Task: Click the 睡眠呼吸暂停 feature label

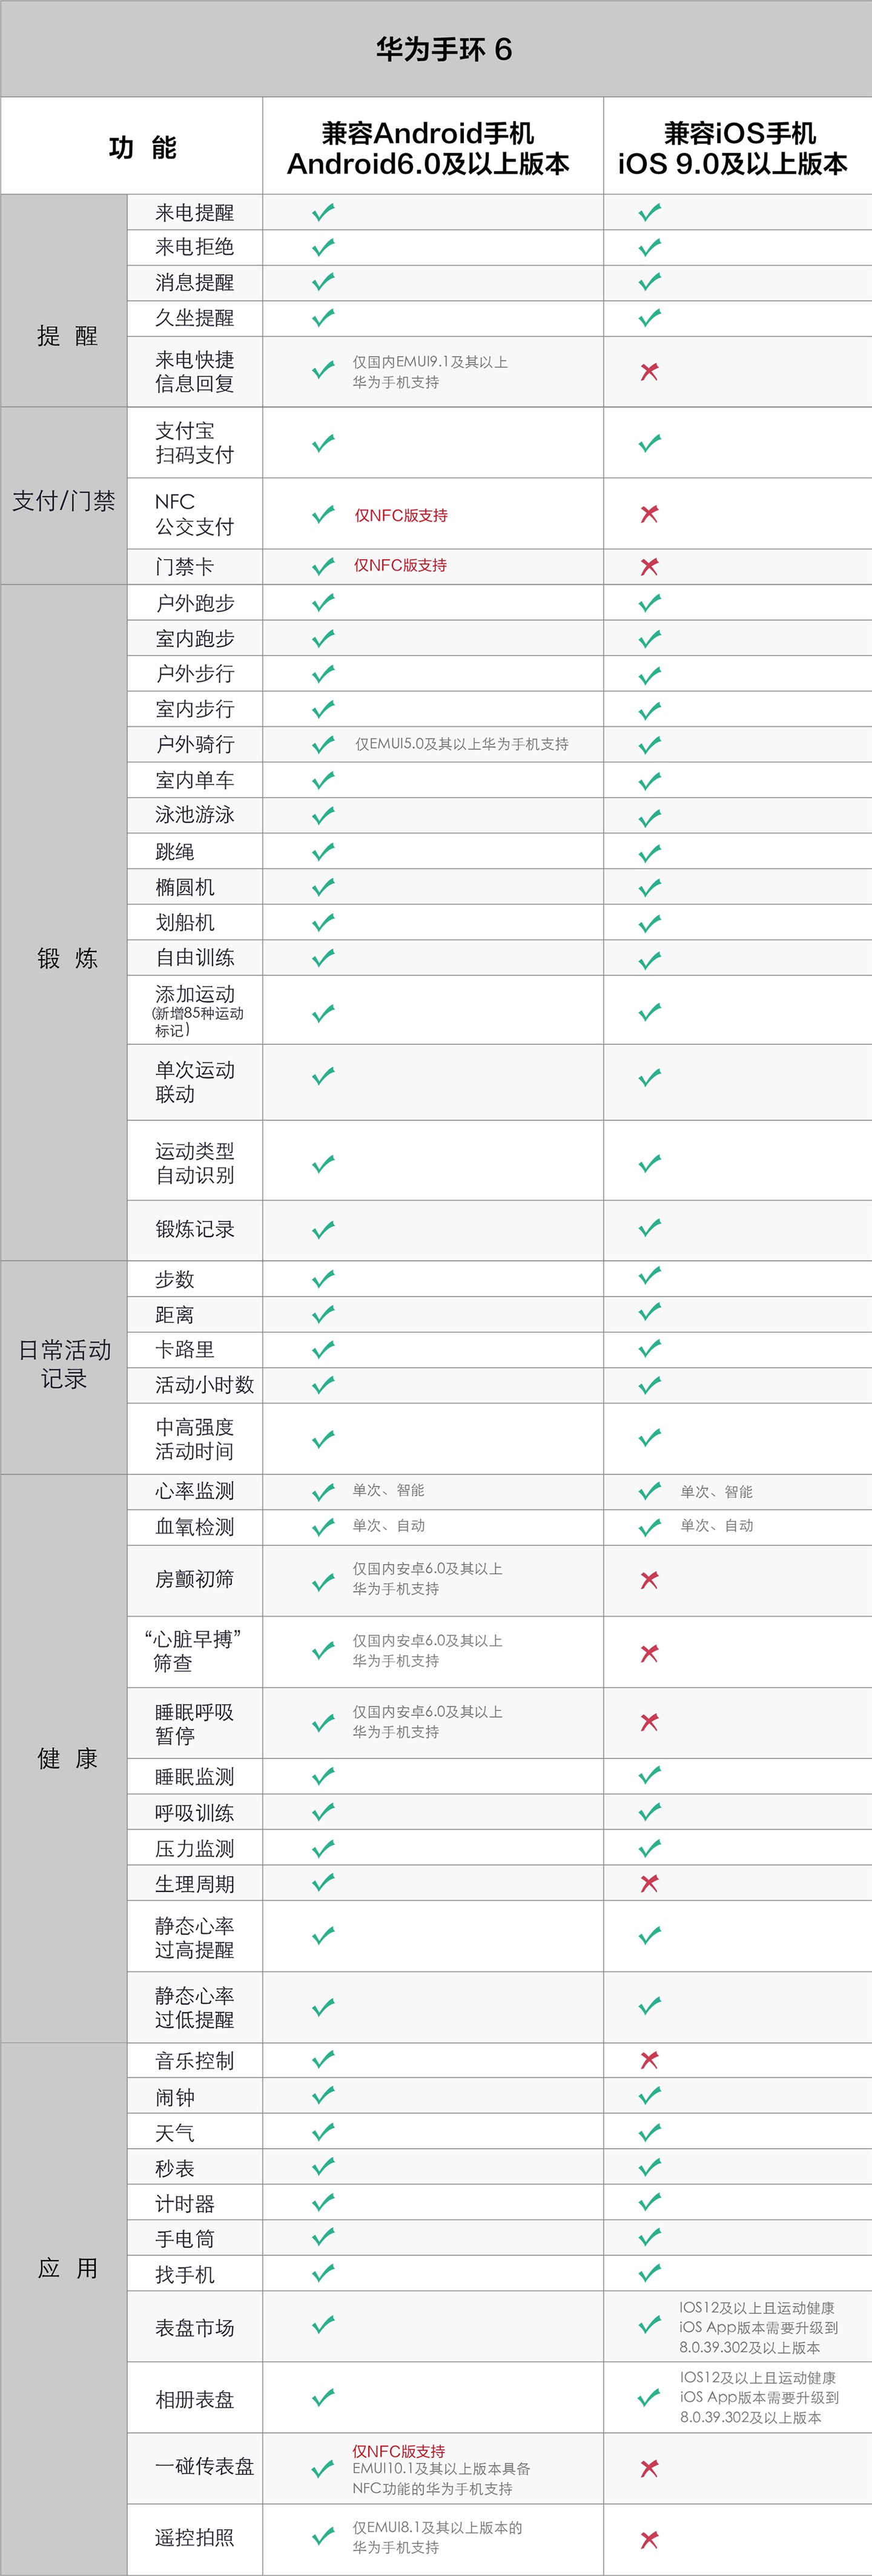Action: 194,1724
